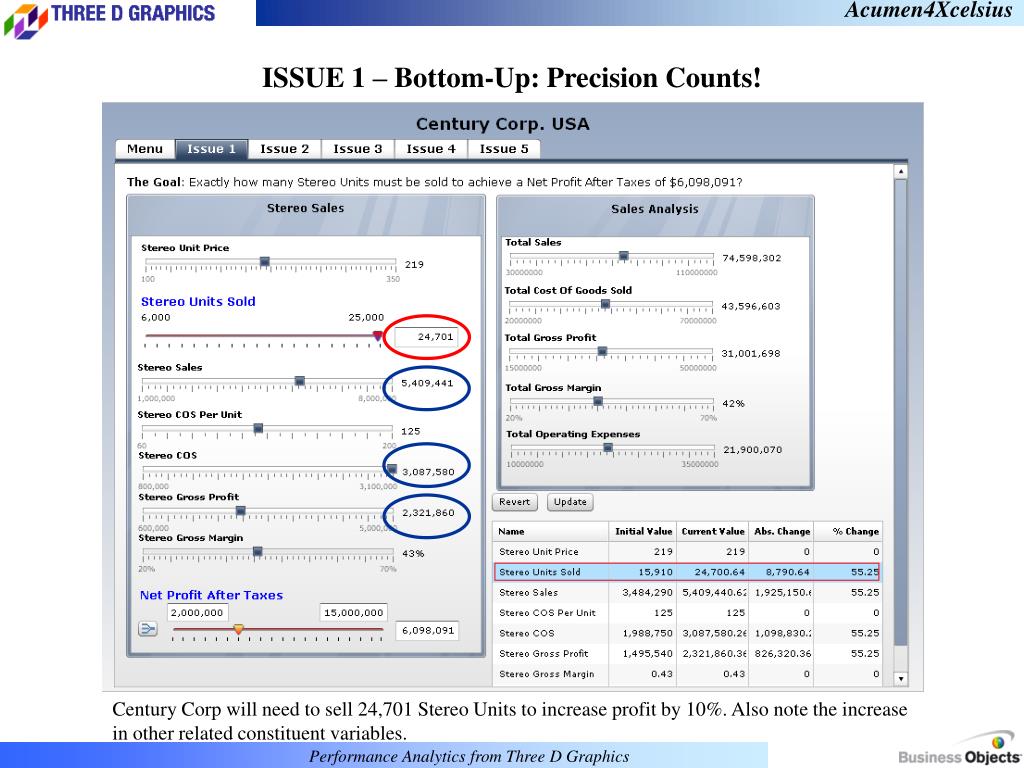The width and height of the screenshot is (1024, 768).
Task: Click the Total Sales value 74,598,302
Action: pyautogui.click(x=751, y=258)
